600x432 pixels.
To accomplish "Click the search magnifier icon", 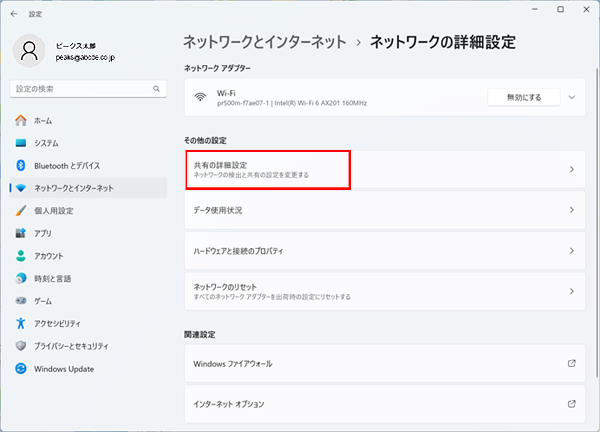I will coord(157,89).
